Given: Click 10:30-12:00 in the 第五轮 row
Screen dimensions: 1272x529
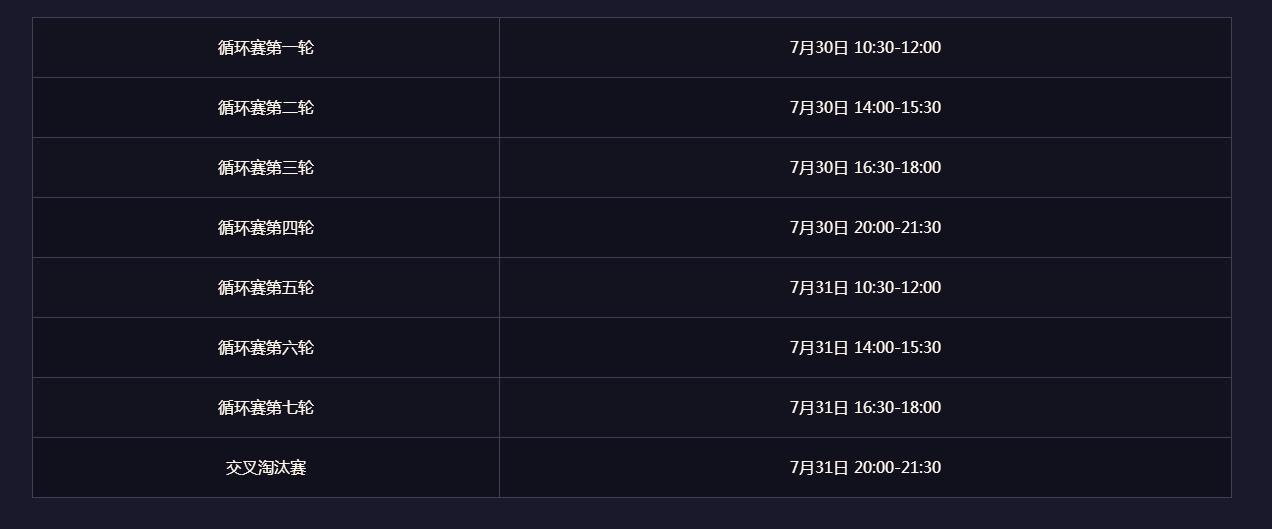Looking at the screenshot, I should 897,287.
